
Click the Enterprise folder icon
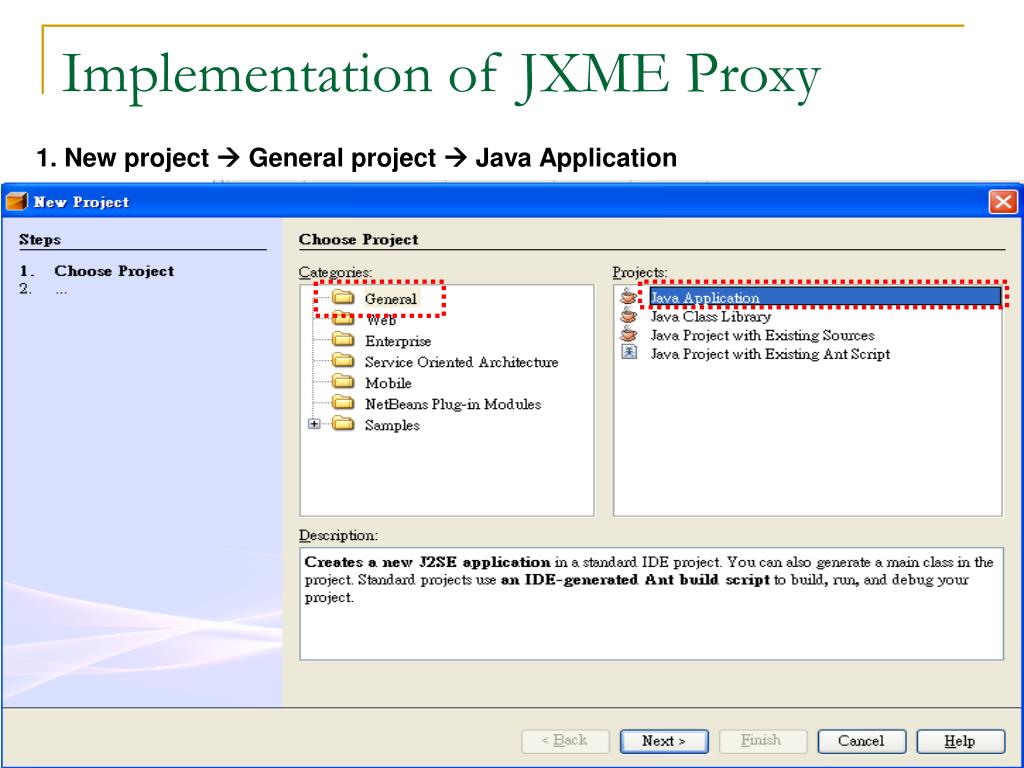click(x=343, y=340)
